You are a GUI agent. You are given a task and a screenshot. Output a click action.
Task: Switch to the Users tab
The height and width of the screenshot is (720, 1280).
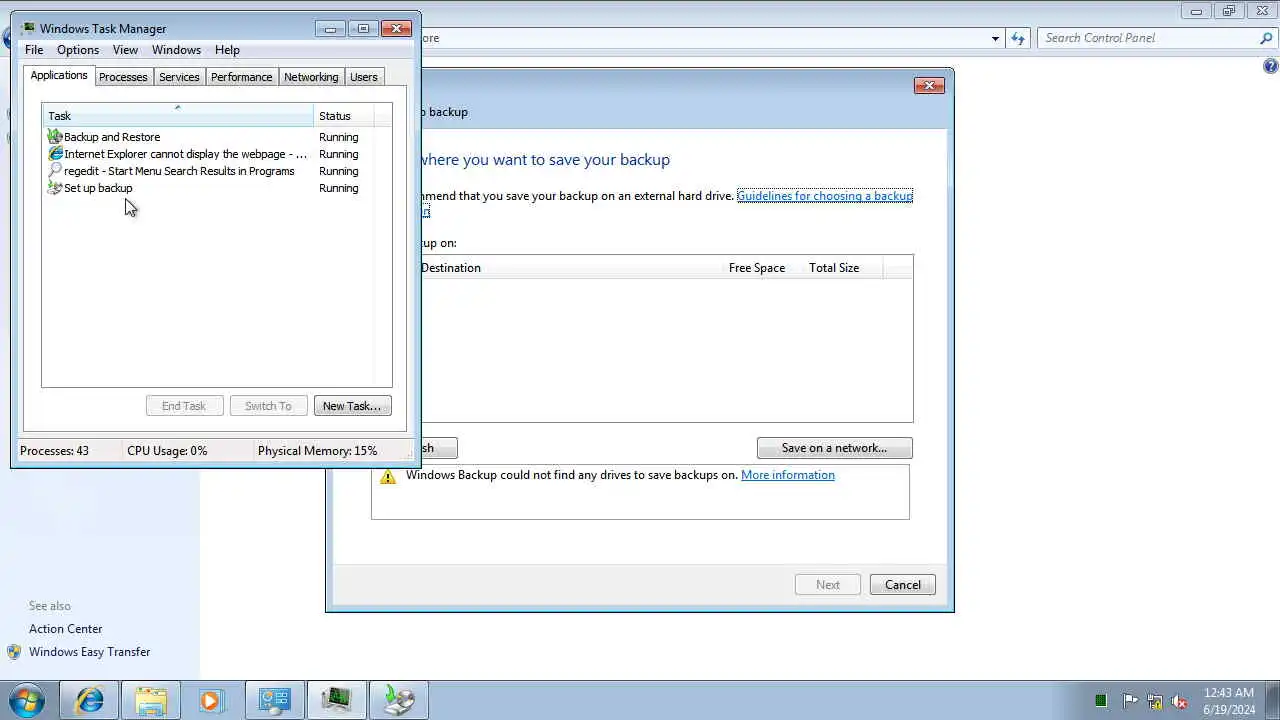364,77
